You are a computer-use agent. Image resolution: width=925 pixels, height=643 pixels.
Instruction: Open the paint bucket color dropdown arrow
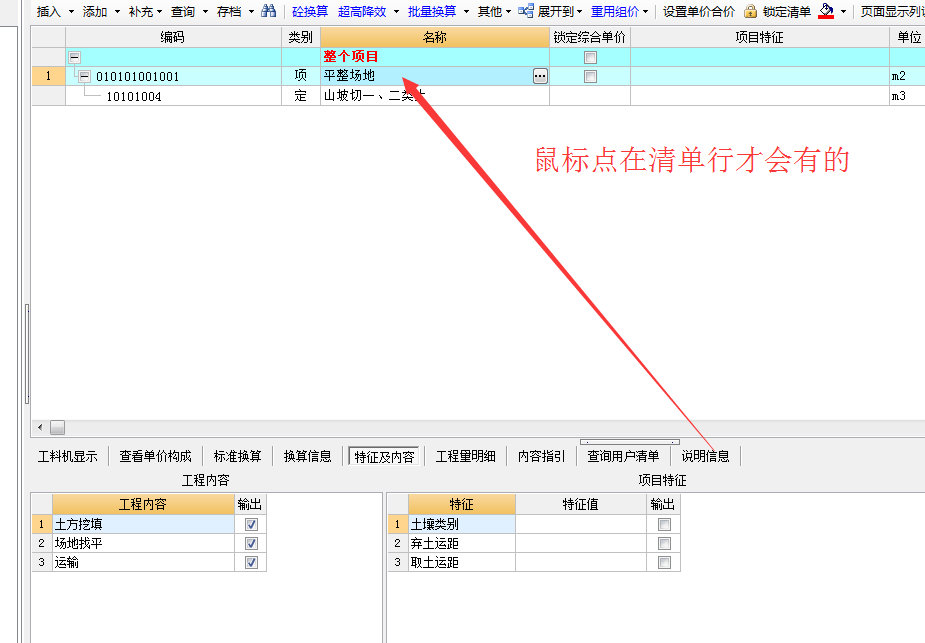point(843,11)
